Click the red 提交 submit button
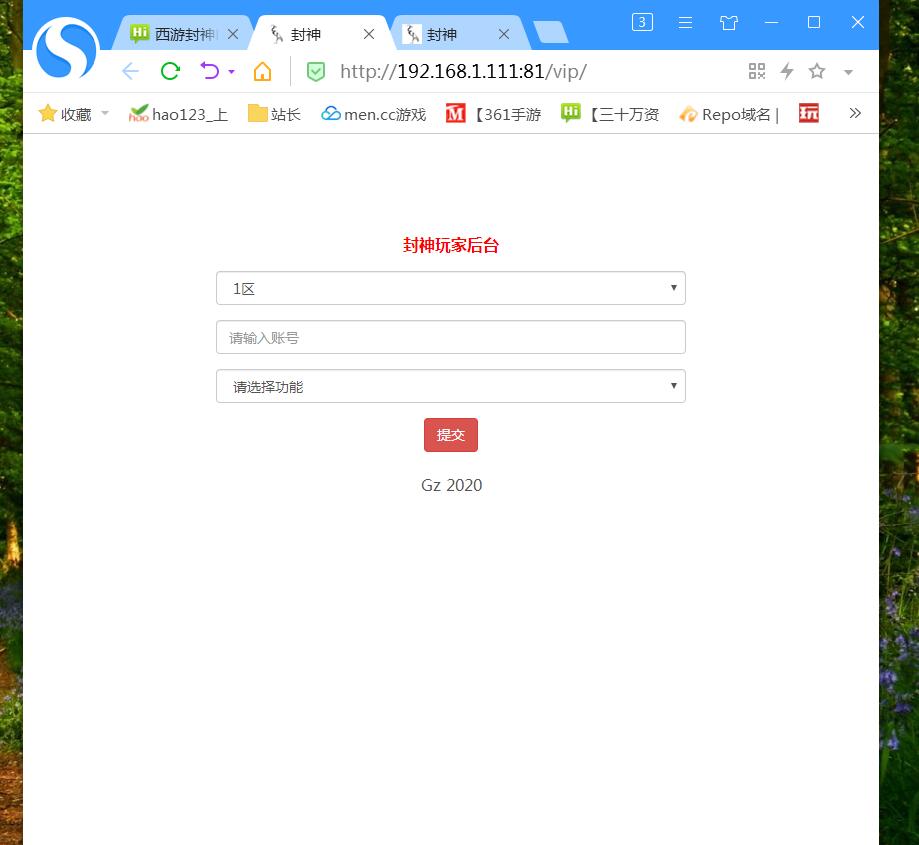 (x=451, y=435)
